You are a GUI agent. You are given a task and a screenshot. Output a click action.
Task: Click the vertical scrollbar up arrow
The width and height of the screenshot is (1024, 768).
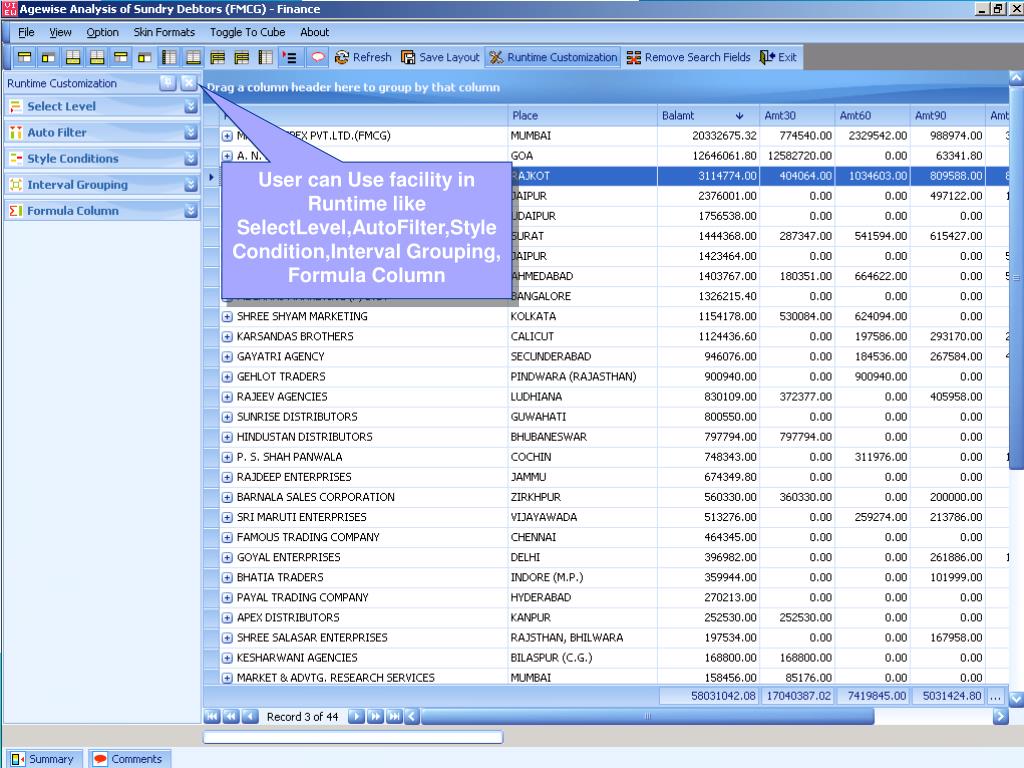point(1016,77)
